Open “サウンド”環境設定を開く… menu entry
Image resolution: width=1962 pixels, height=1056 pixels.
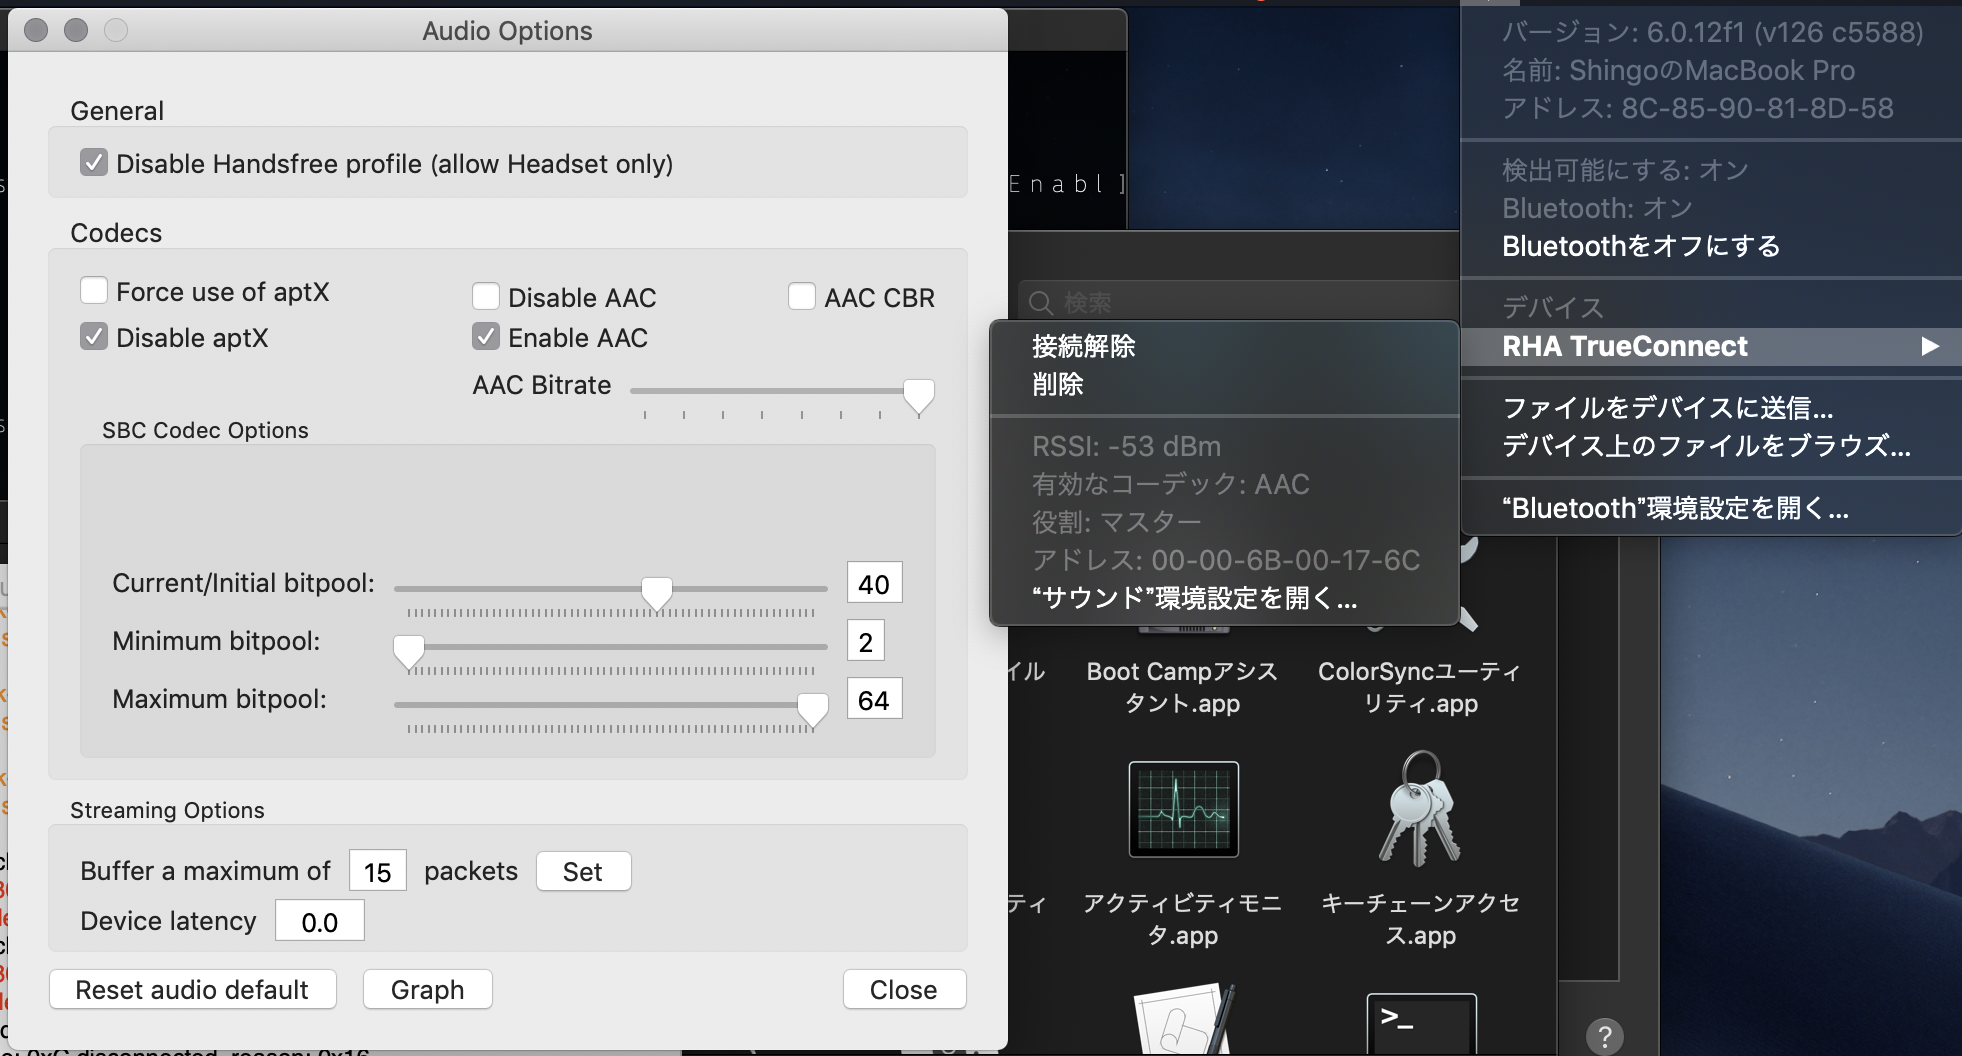pyautogui.click(x=1224, y=598)
